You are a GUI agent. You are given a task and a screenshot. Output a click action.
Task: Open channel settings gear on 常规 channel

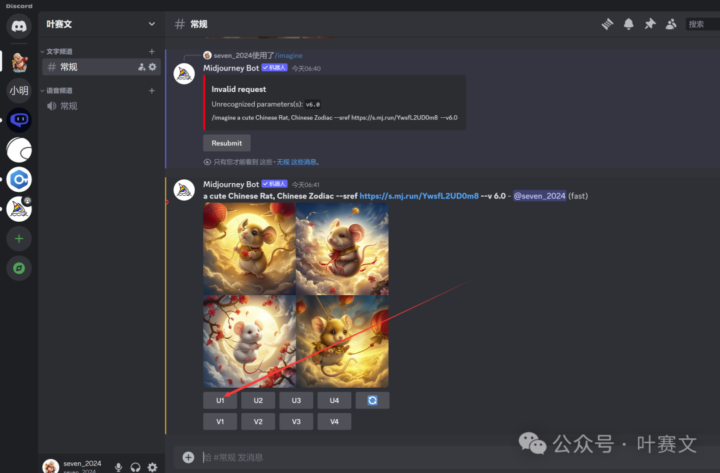[x=152, y=67]
